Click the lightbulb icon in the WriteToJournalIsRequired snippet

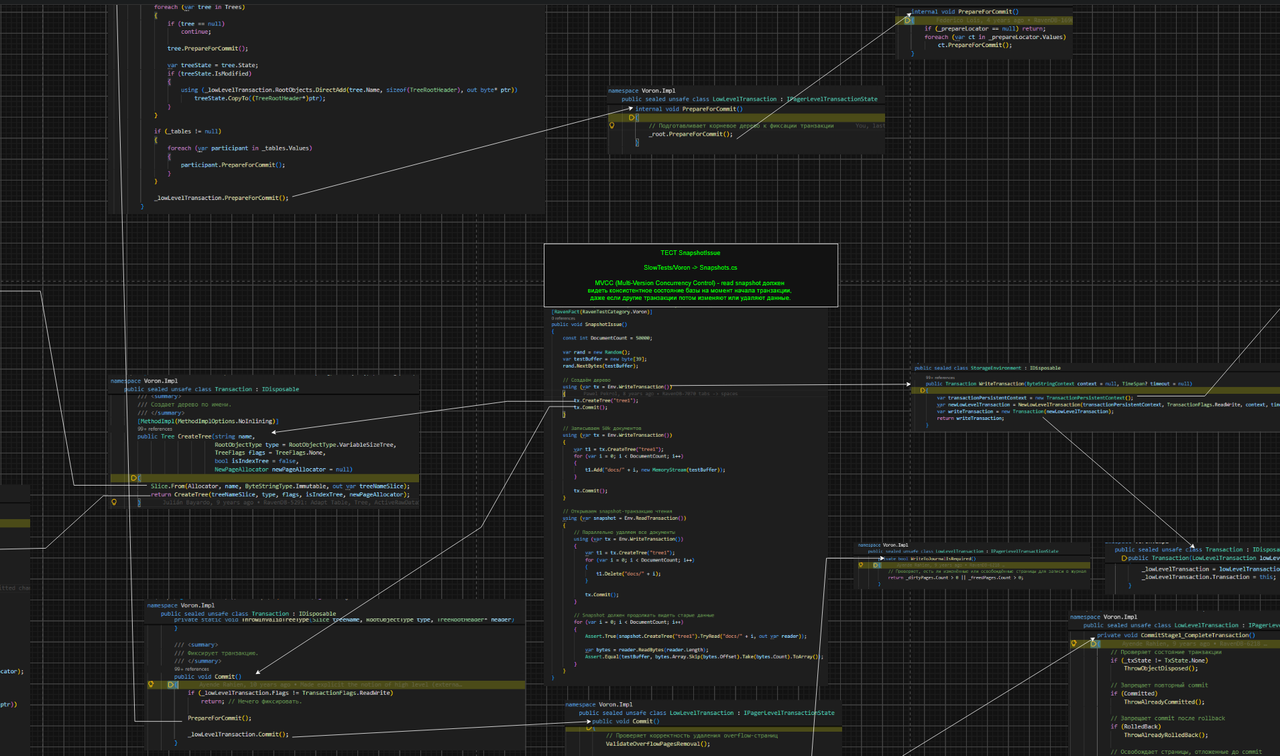tap(860, 567)
